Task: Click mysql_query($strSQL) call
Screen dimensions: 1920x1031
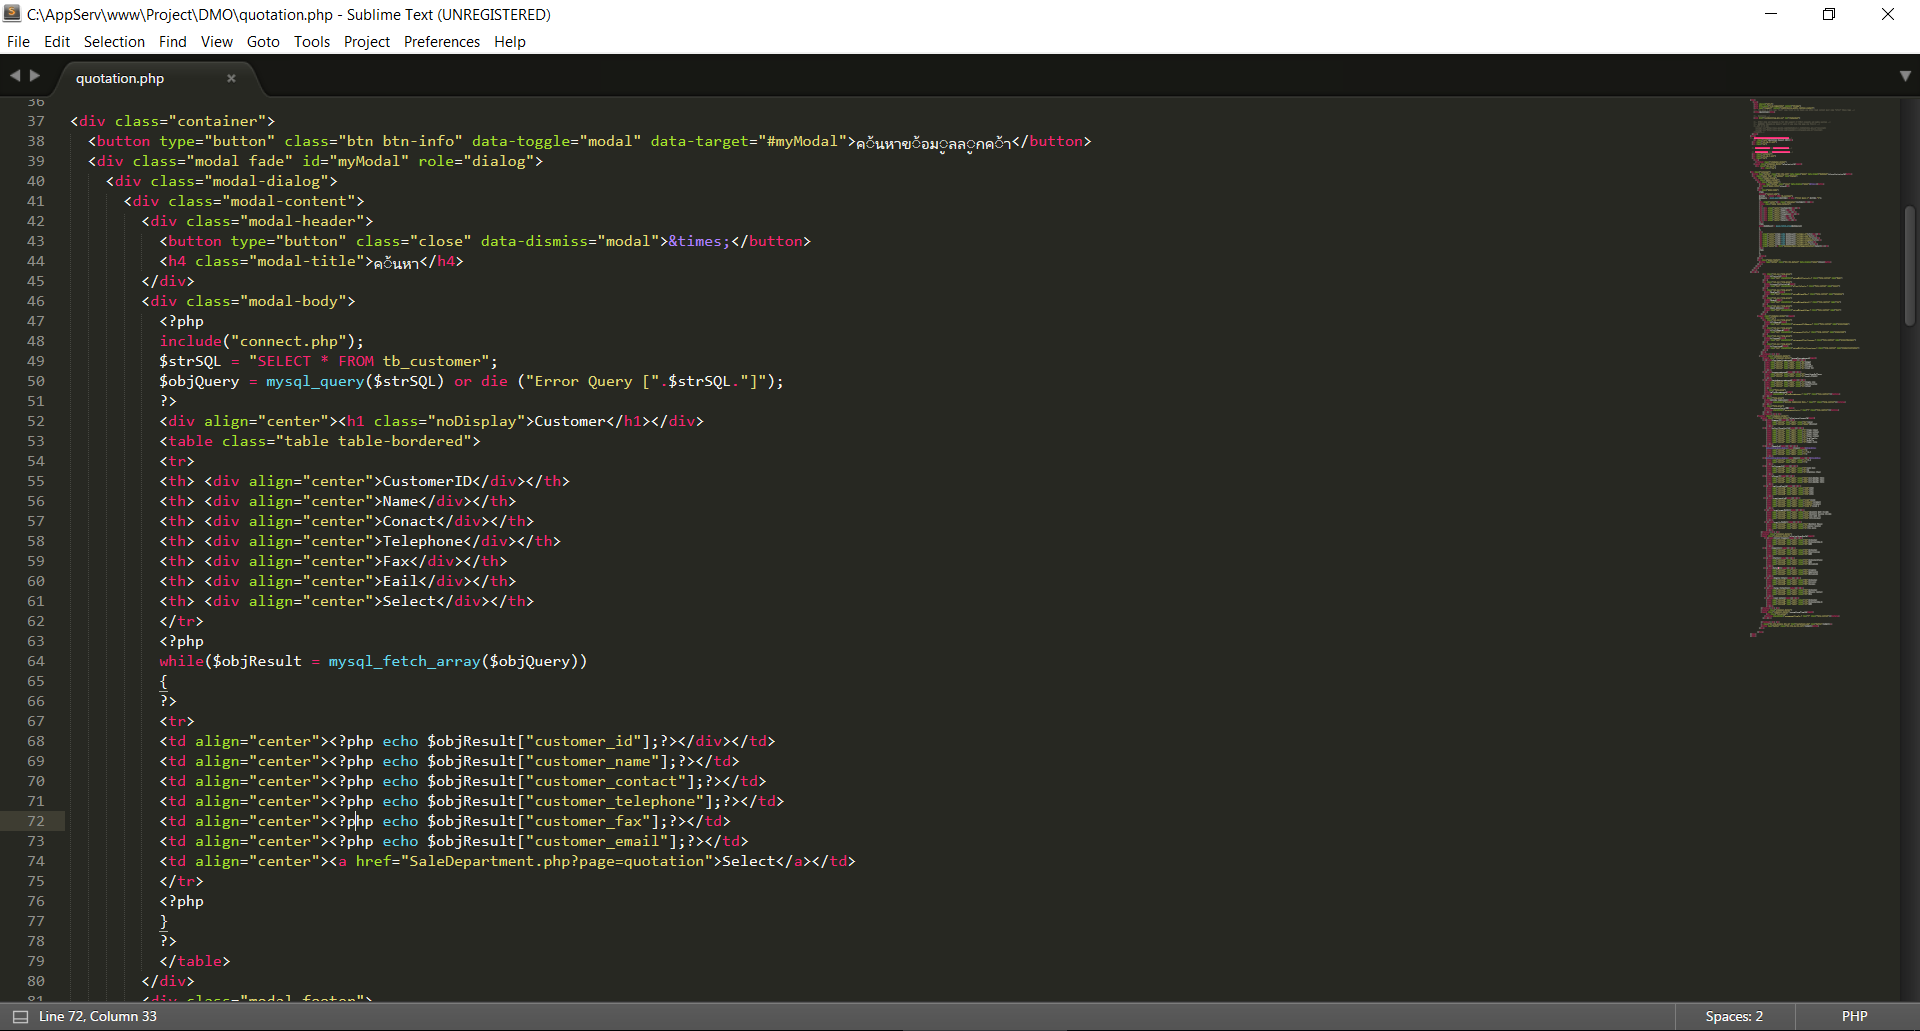Action: pos(354,381)
